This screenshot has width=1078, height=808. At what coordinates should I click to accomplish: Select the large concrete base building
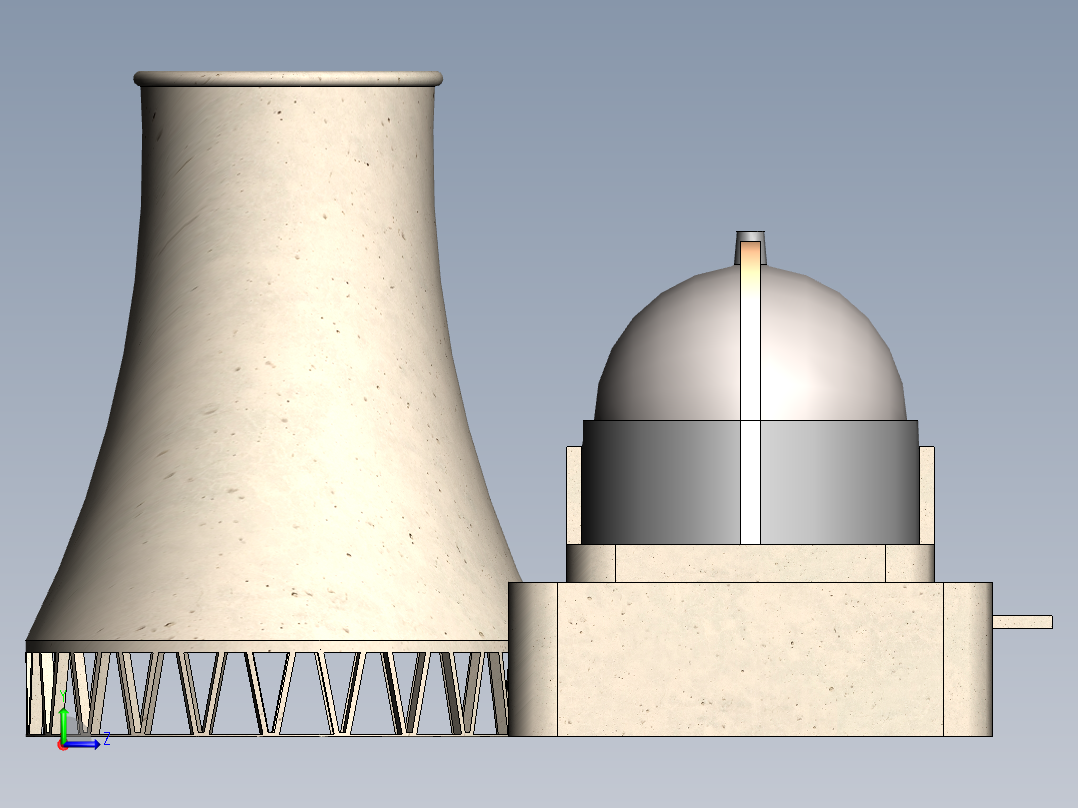click(750, 659)
